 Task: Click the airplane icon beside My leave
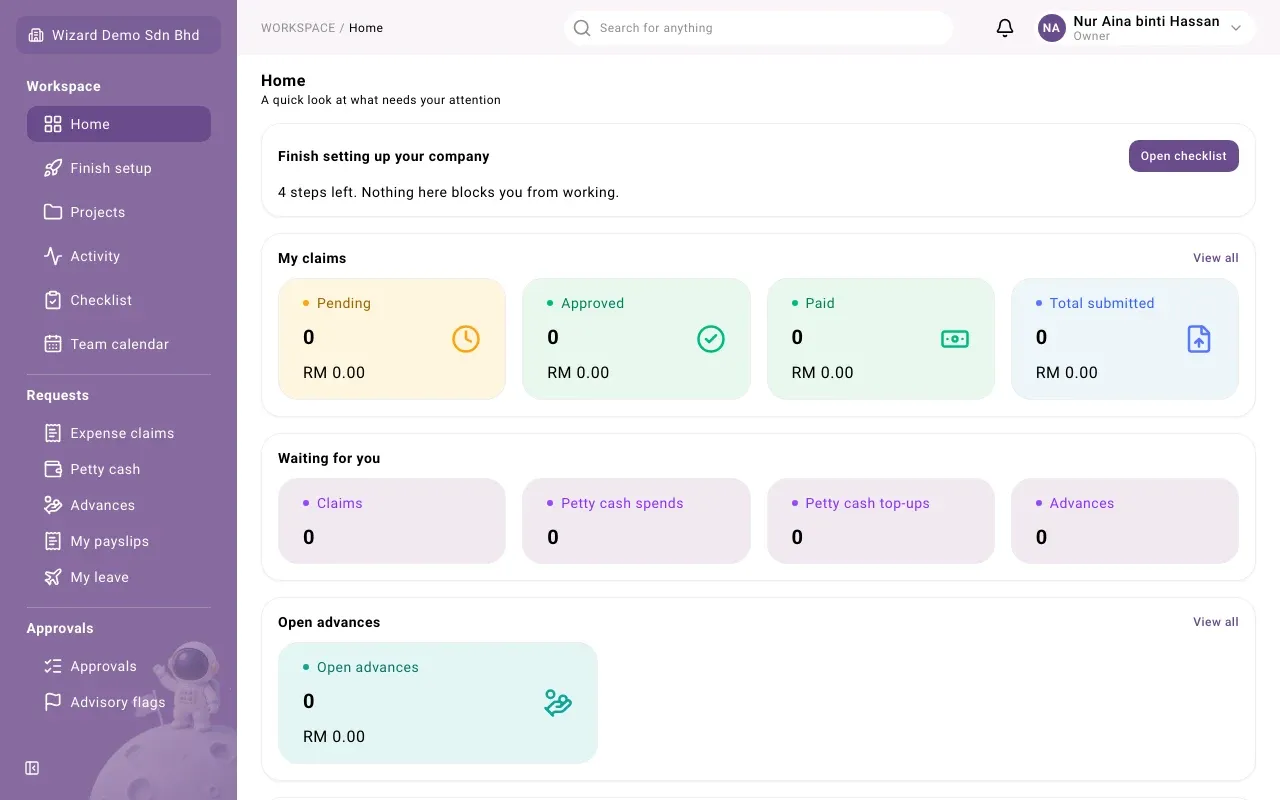53,577
